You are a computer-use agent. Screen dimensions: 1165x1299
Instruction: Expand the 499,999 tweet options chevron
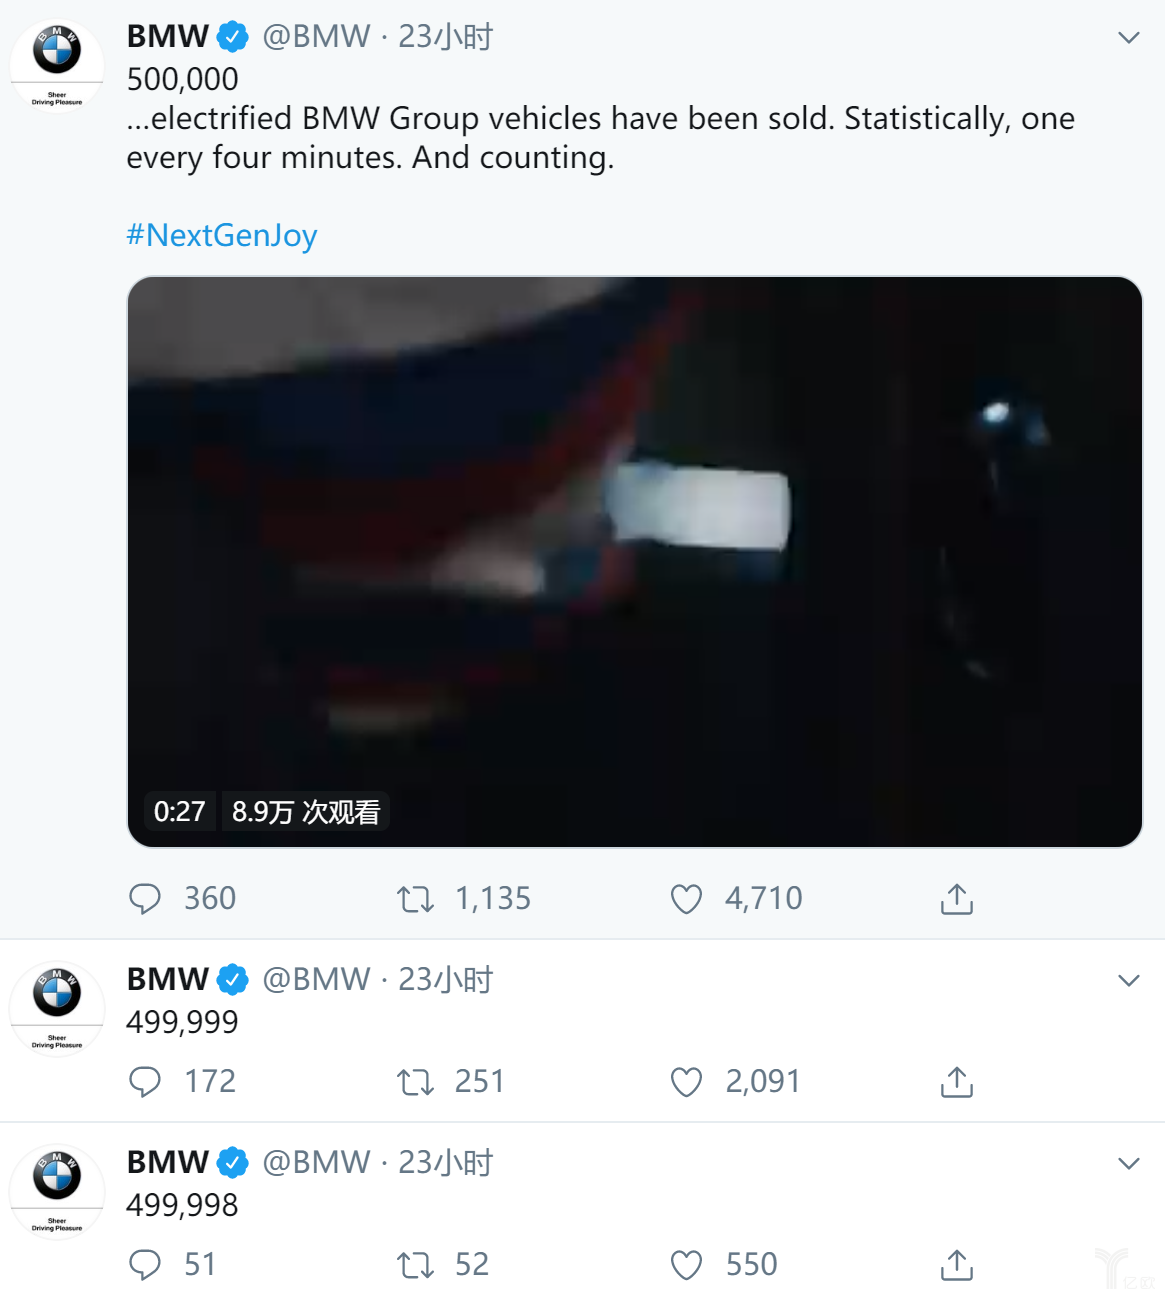click(1128, 981)
